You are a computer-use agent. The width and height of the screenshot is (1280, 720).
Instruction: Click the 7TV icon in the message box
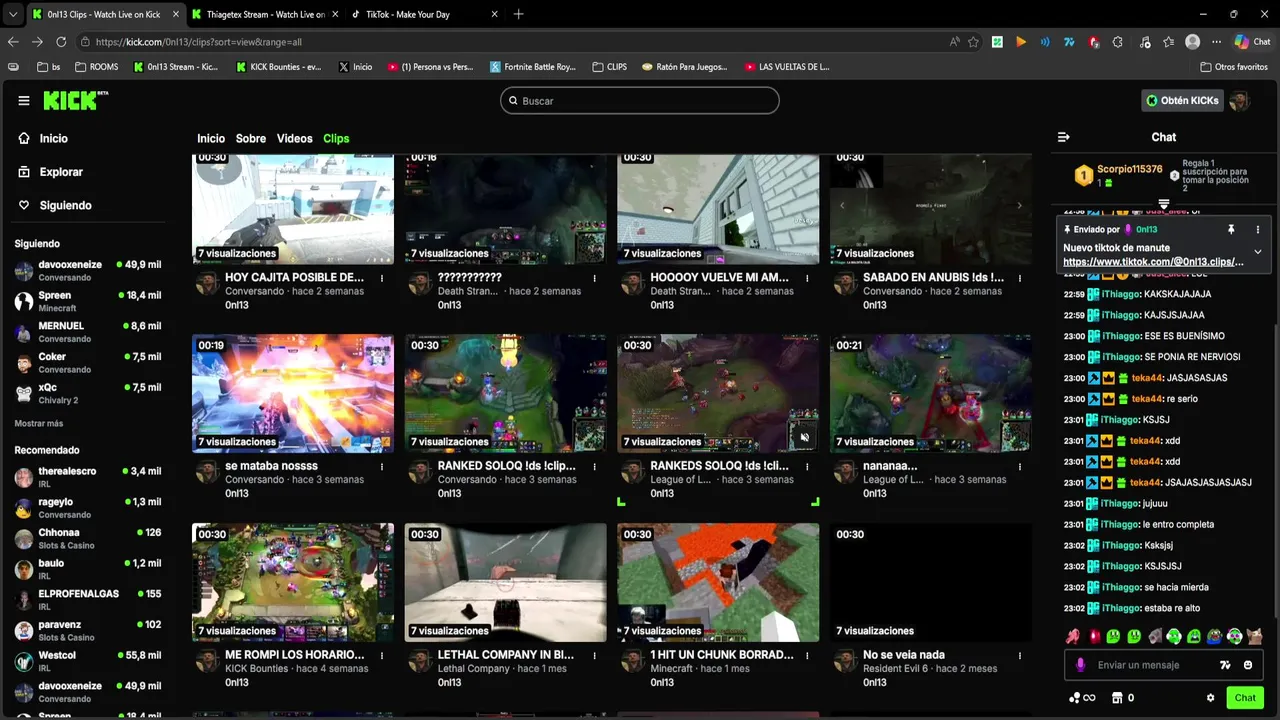click(x=1226, y=665)
